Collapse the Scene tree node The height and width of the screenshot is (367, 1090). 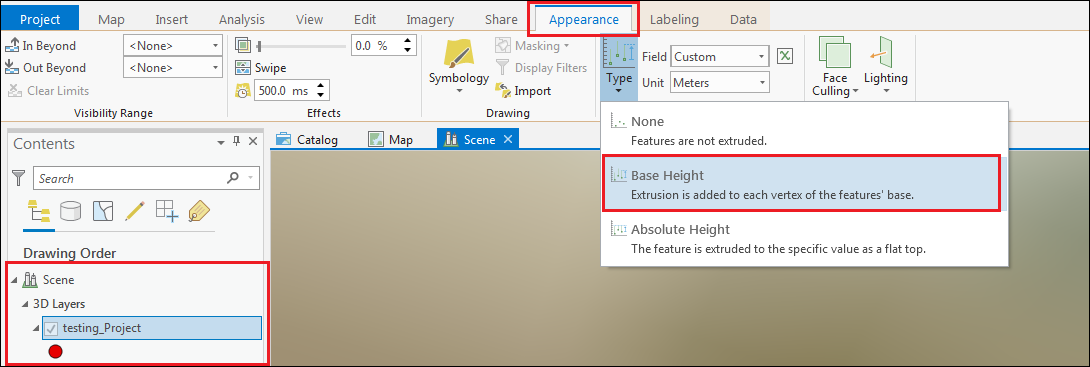pyautogui.click(x=15, y=280)
